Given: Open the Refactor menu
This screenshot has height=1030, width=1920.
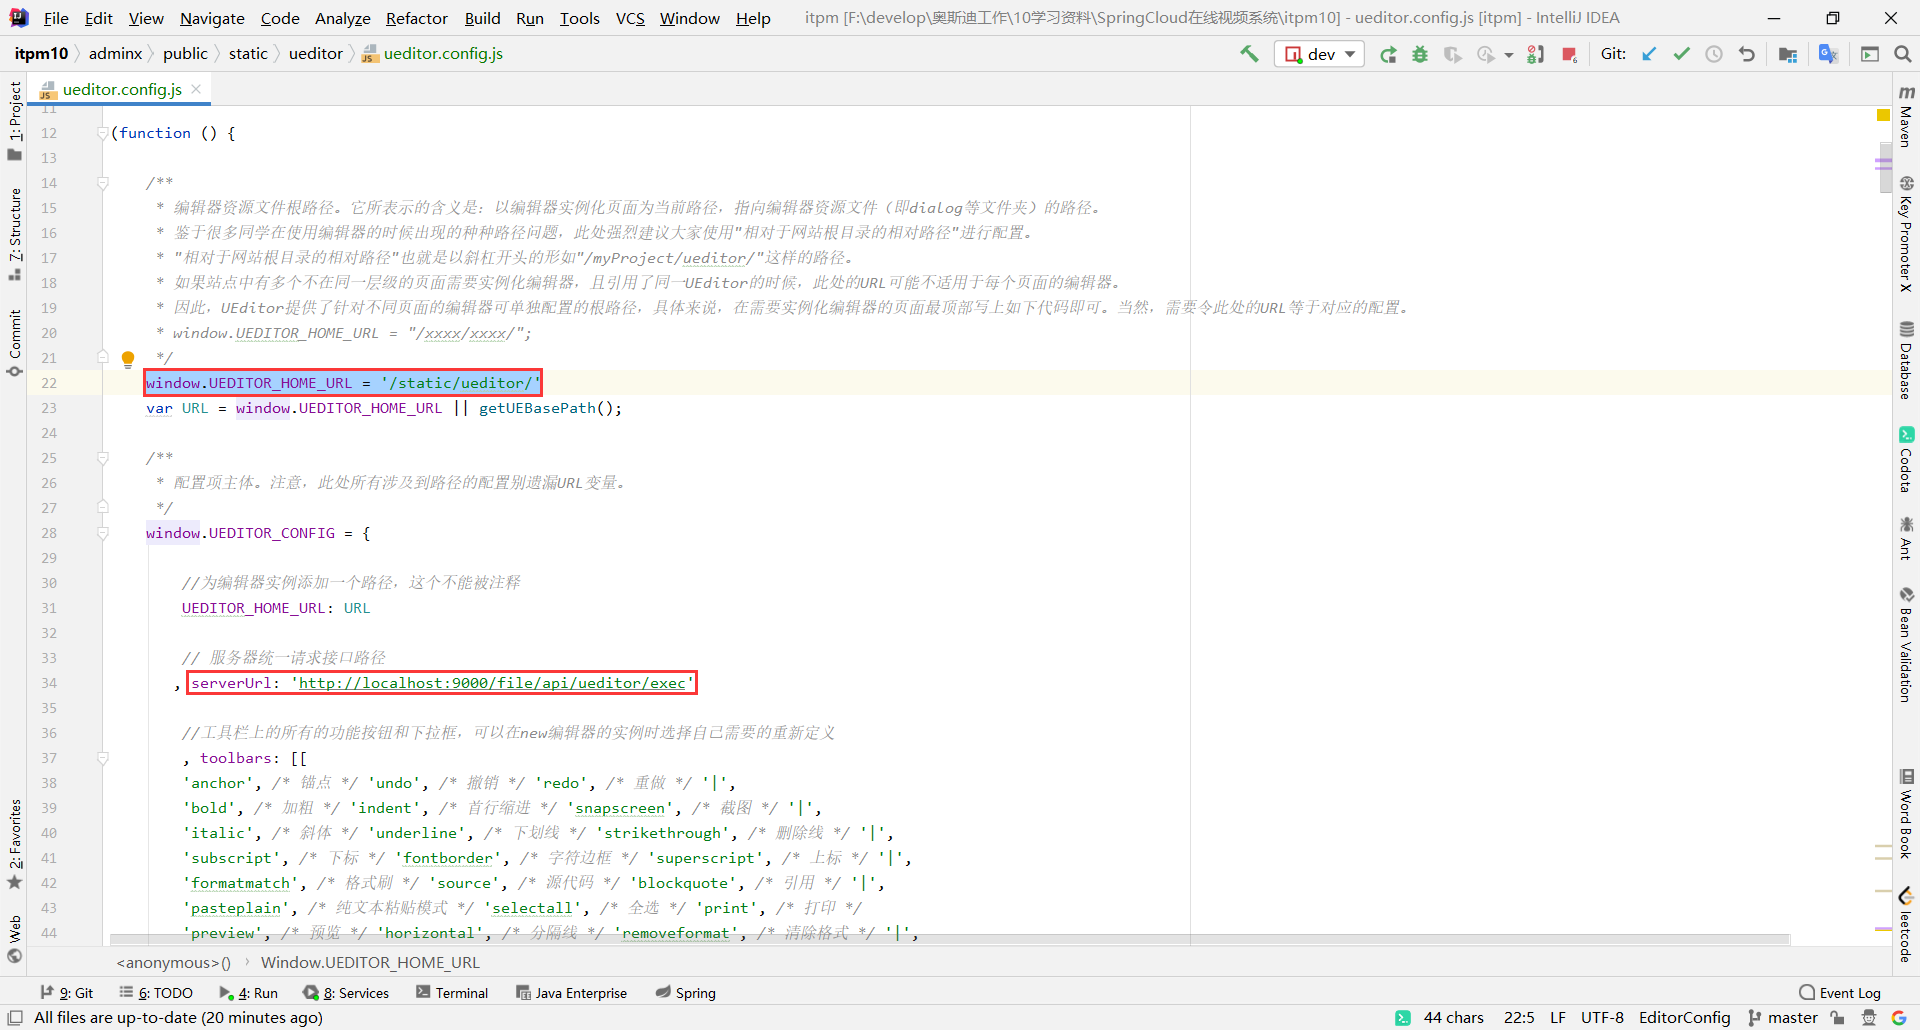Looking at the screenshot, I should click(417, 18).
